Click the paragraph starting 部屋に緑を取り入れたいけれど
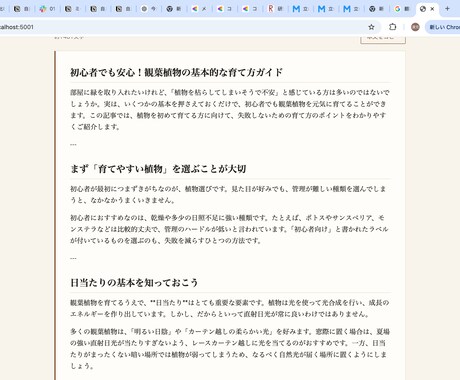Viewport: 460px width, 380px height. tap(230, 109)
